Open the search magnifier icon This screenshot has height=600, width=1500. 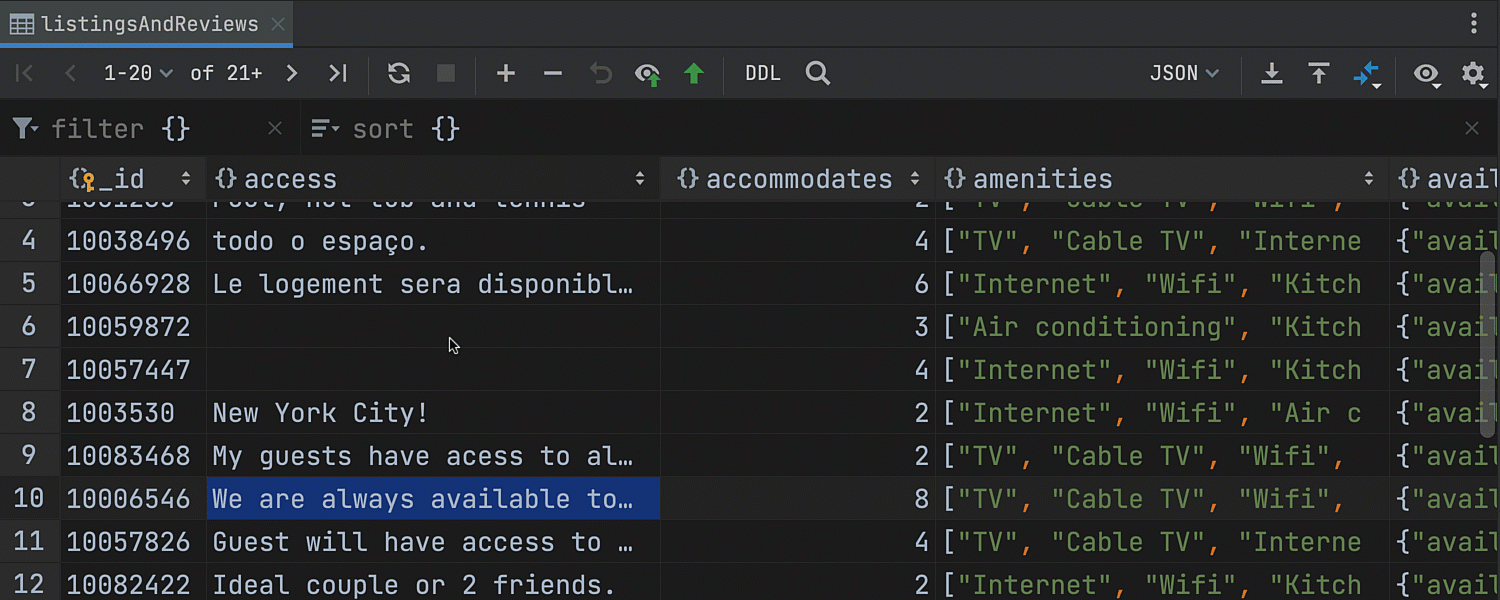[818, 73]
